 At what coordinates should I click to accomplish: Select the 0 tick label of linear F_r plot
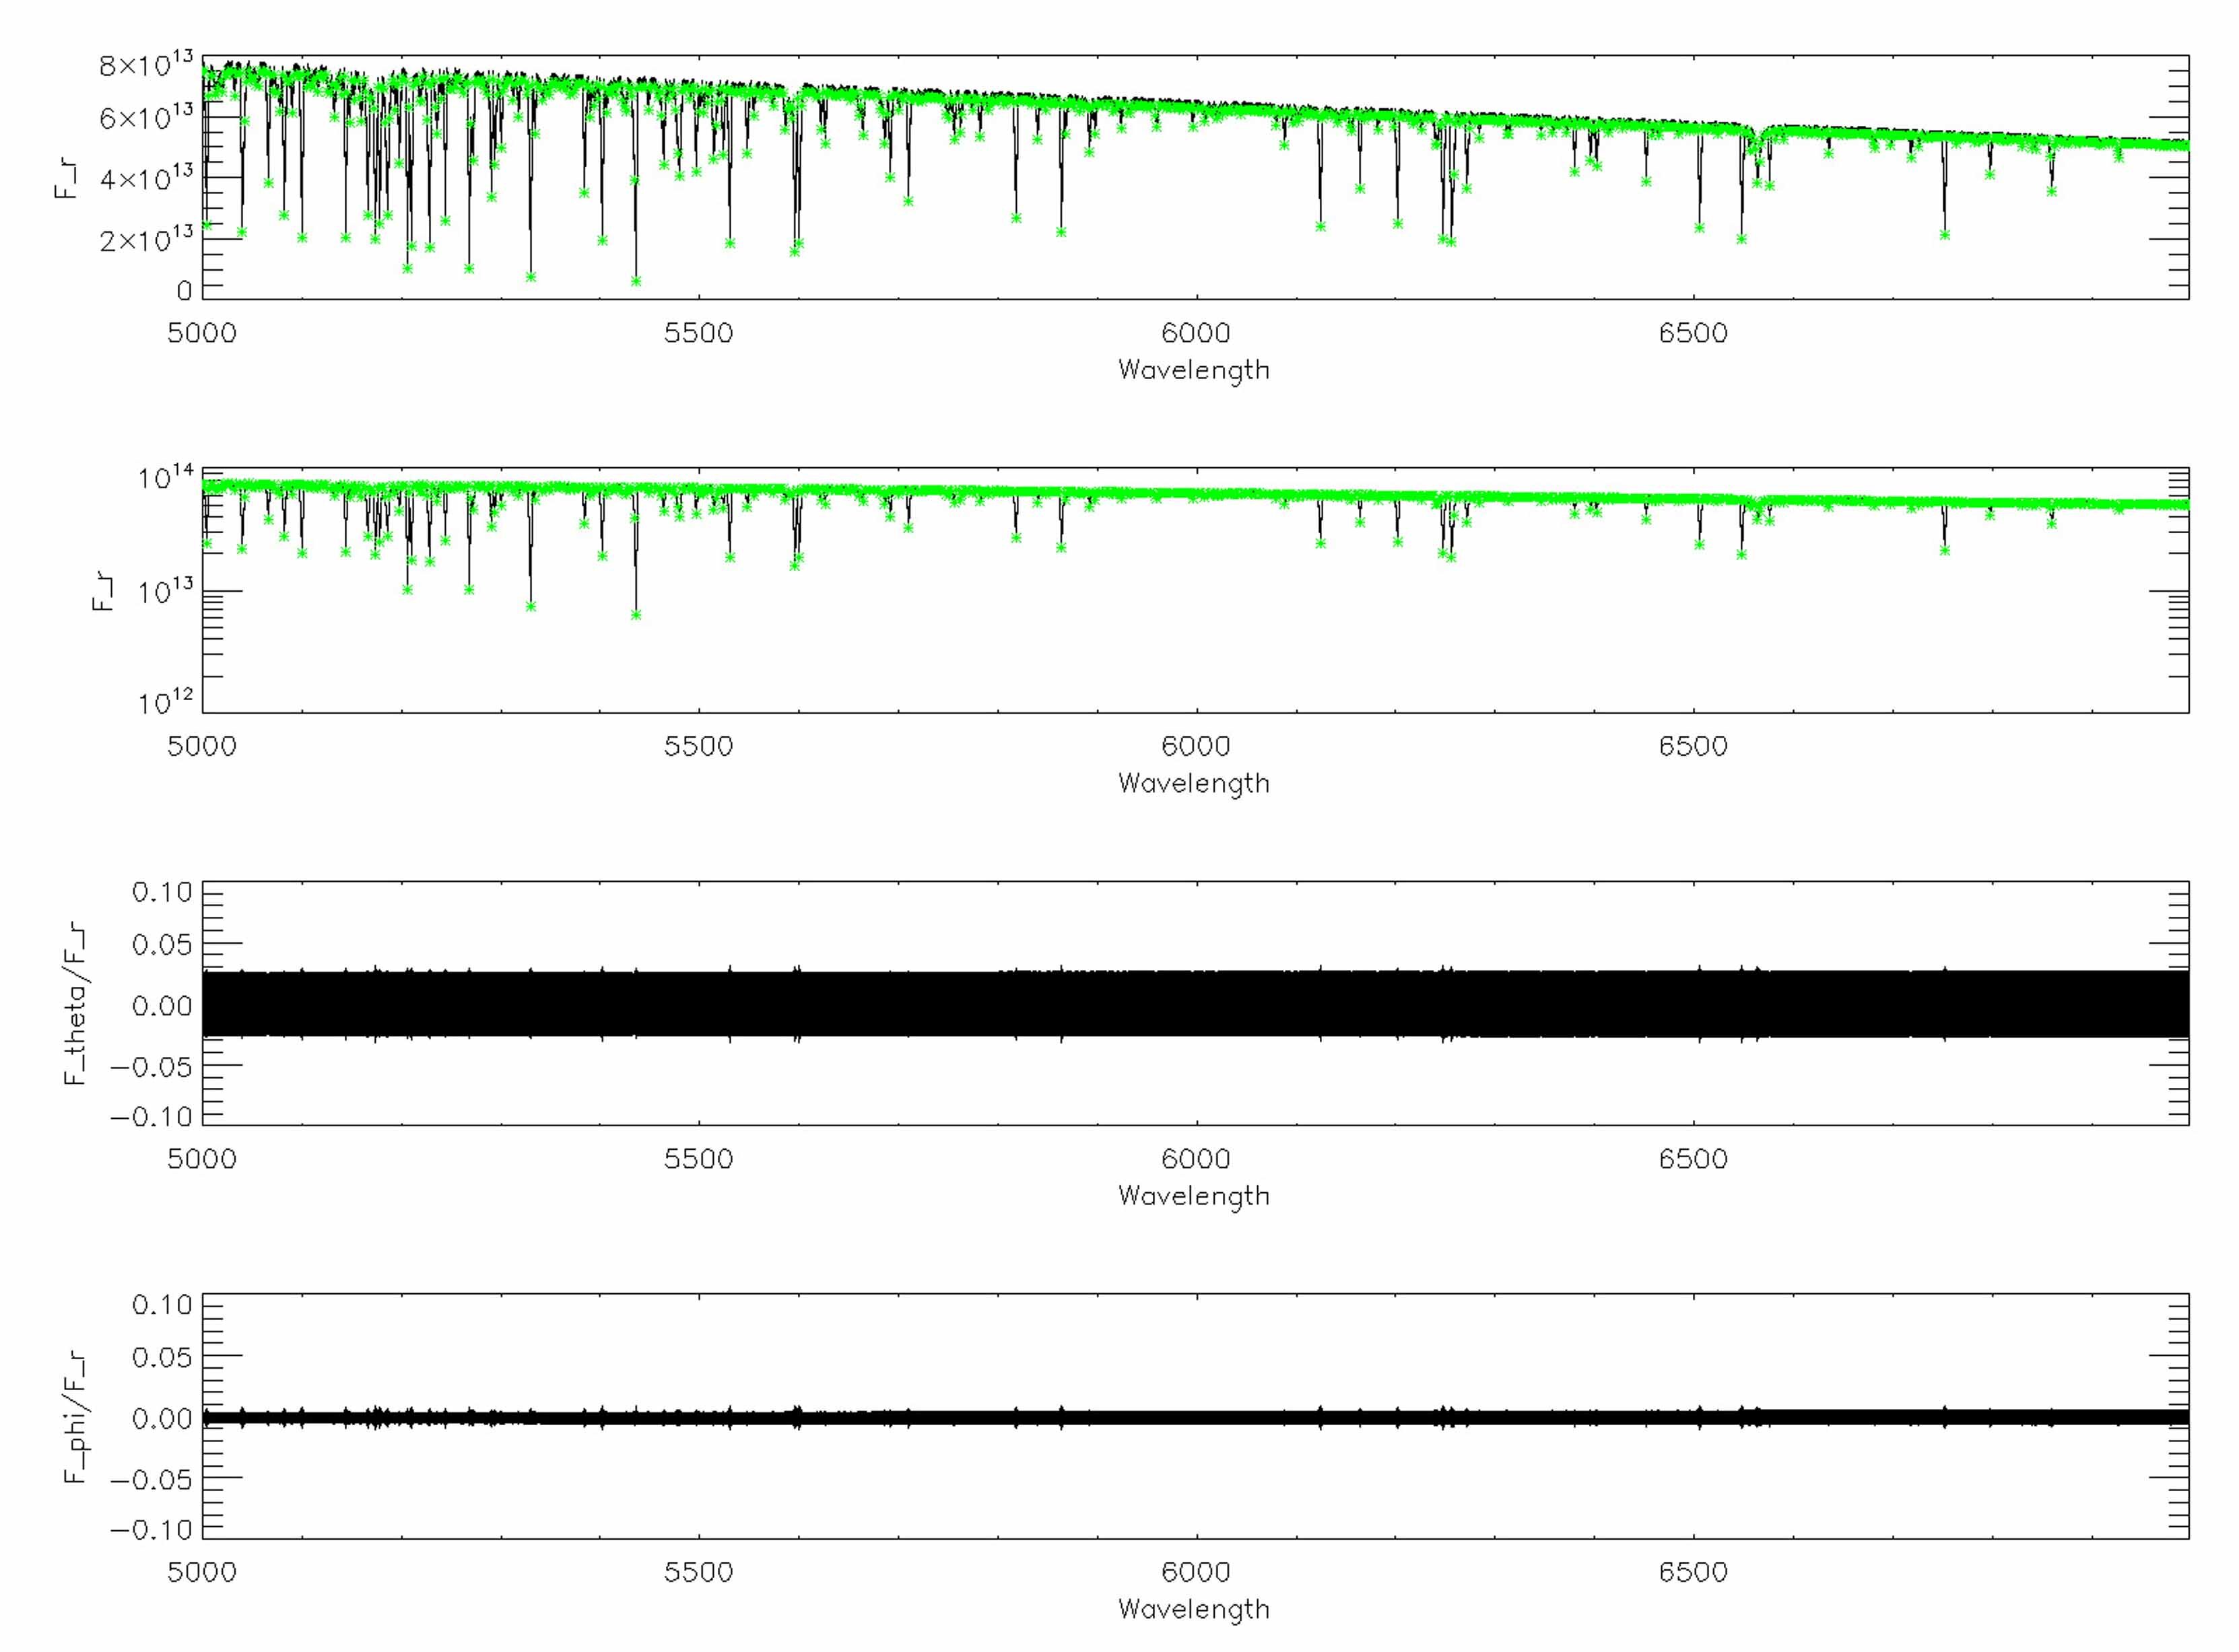[x=184, y=291]
